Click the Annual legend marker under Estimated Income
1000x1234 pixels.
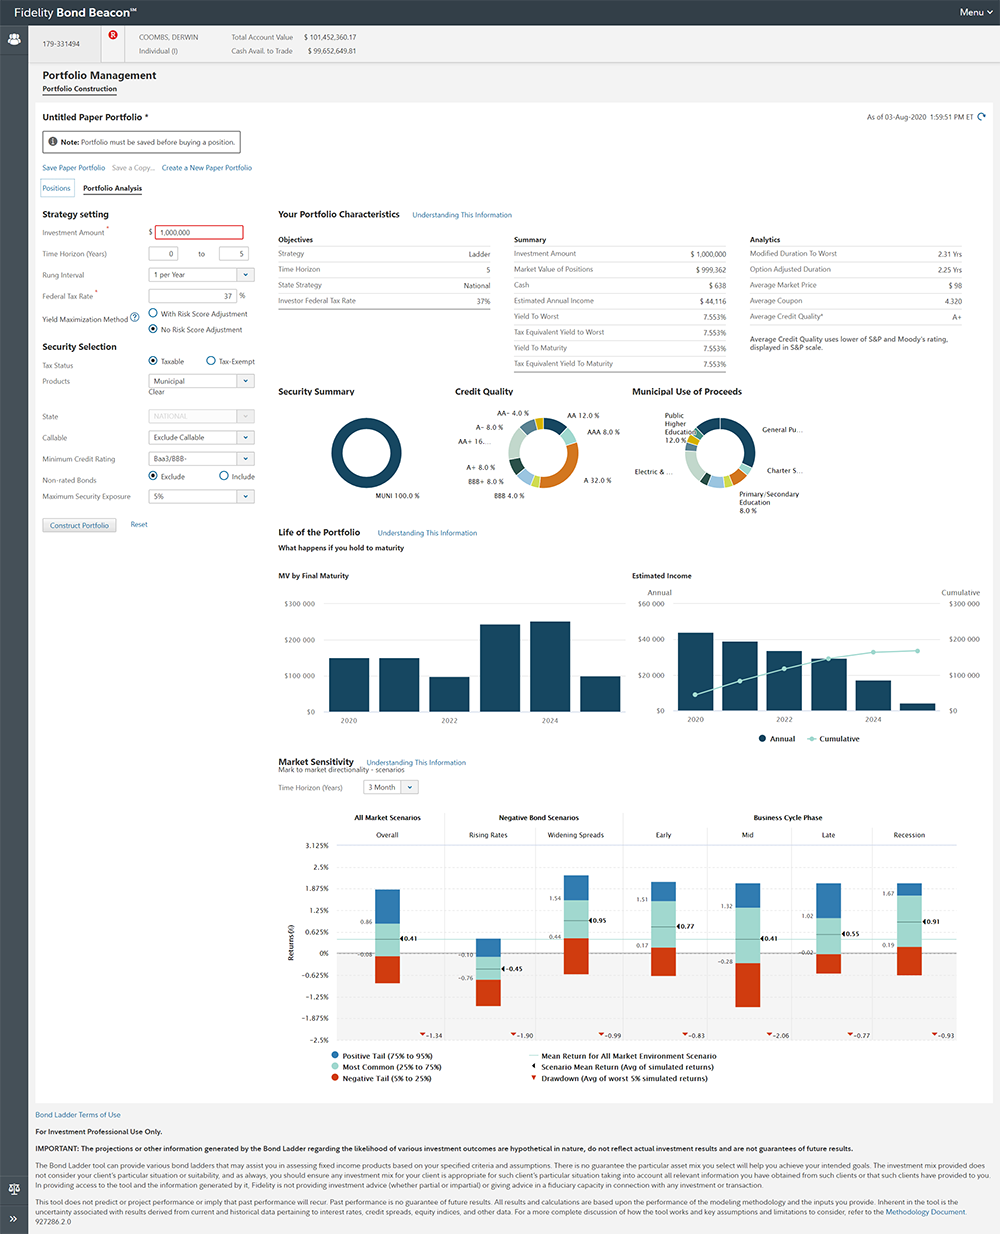tap(764, 739)
